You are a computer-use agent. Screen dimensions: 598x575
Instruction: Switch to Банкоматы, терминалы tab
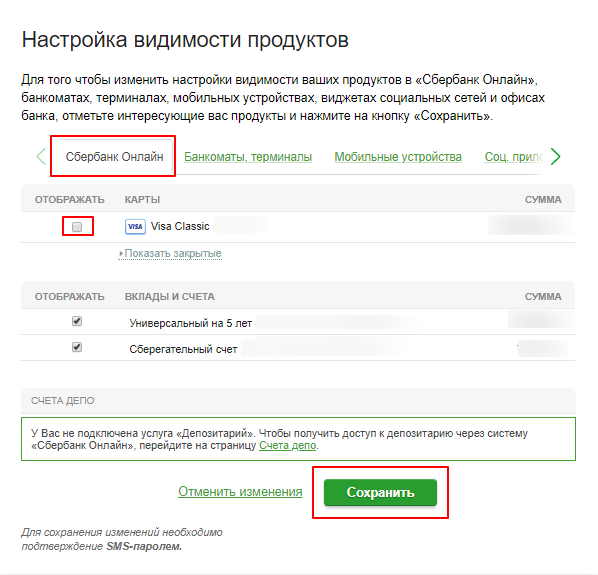point(248,157)
